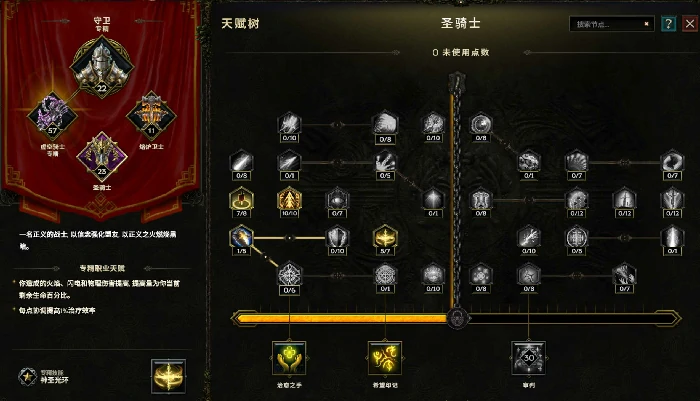Click the 希望印记 glowing sigils skill icon

click(x=385, y=358)
